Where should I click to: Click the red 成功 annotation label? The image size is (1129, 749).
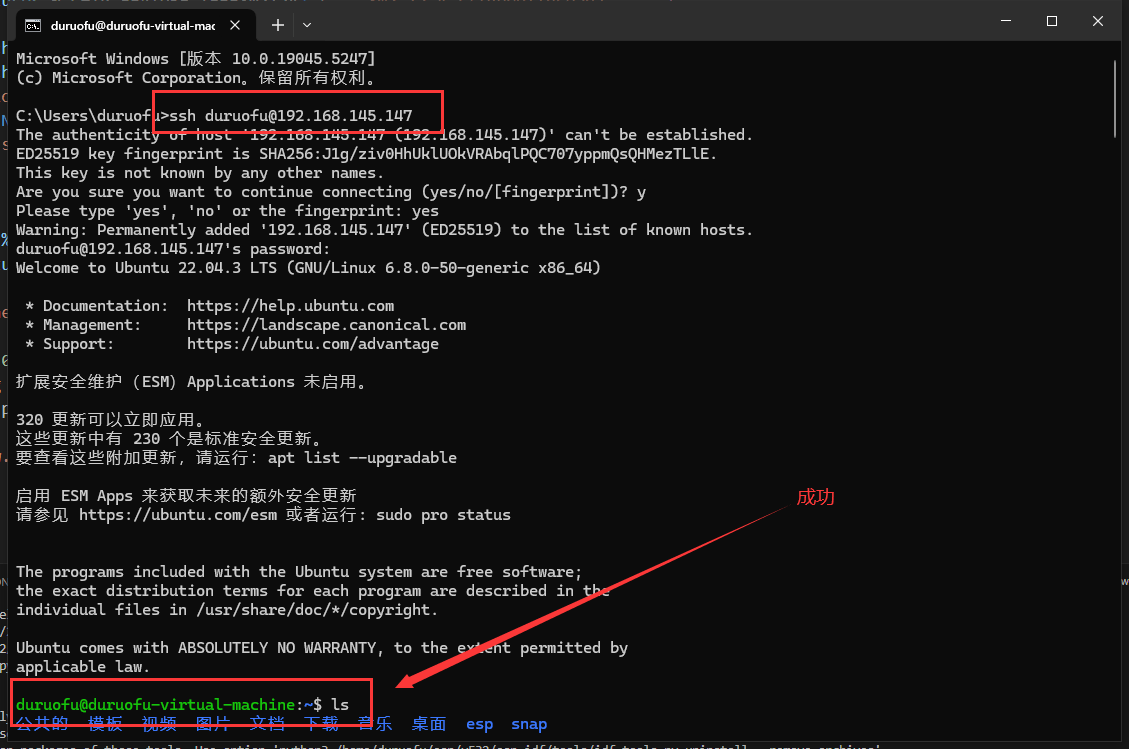(815, 497)
